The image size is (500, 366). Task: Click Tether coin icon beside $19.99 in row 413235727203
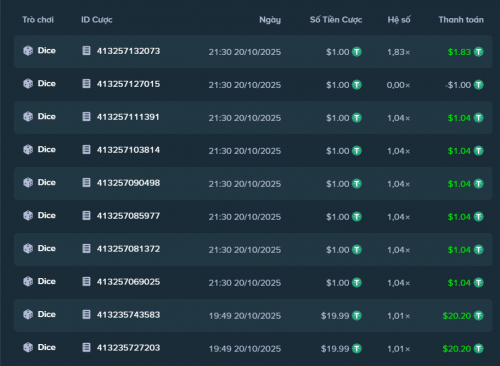(357, 349)
